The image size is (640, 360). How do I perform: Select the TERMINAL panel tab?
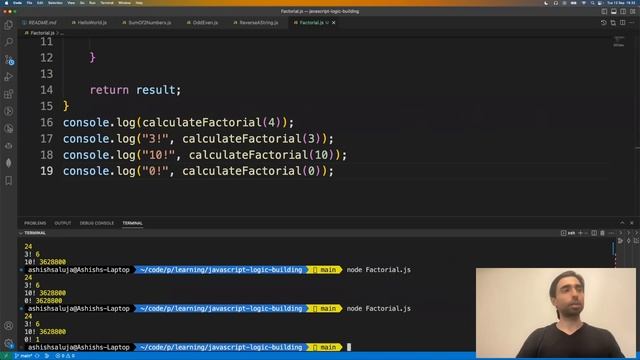point(133,223)
